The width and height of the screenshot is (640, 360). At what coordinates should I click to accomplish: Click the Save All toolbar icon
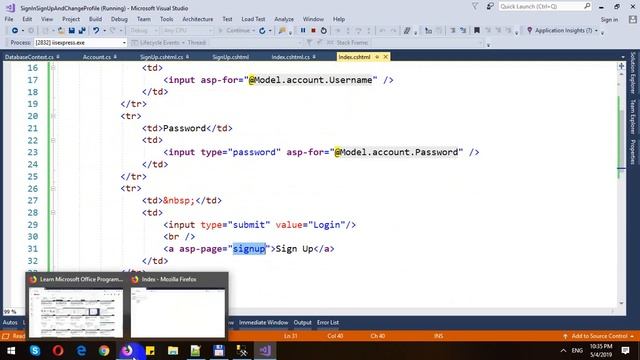click(x=82, y=31)
